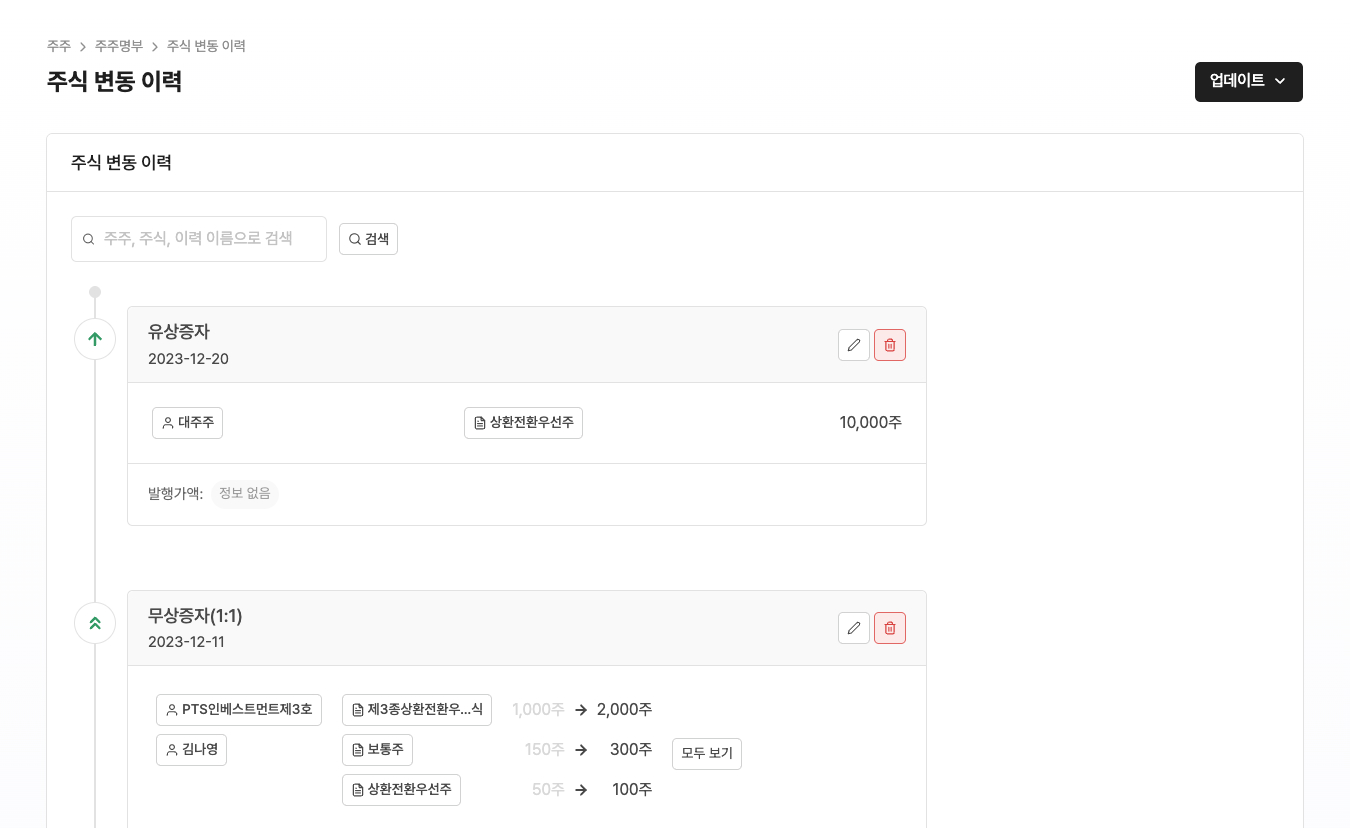Click the document icon on the 보통주 tag
The height and width of the screenshot is (828, 1350).
[358, 749]
